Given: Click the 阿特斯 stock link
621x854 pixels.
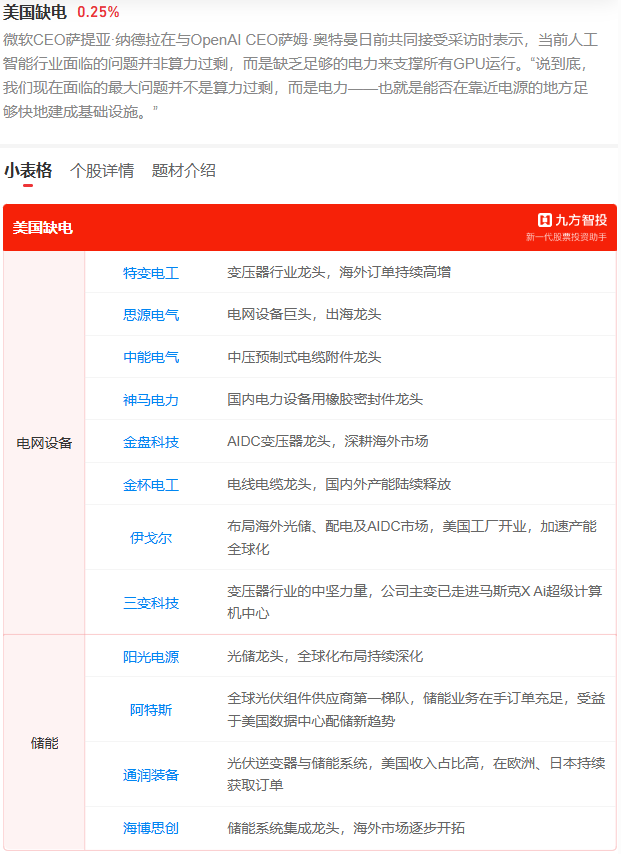Looking at the screenshot, I should 151,710.
